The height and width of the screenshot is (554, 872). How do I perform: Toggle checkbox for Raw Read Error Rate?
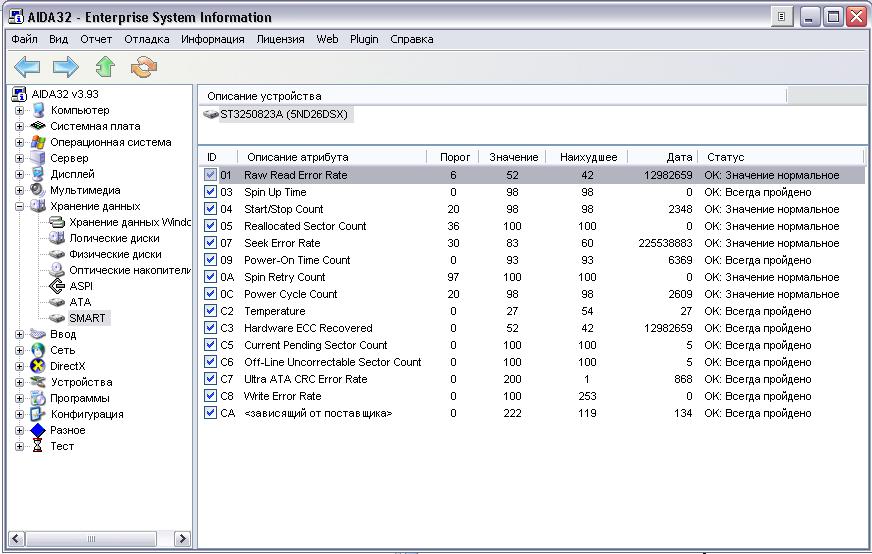[210, 175]
